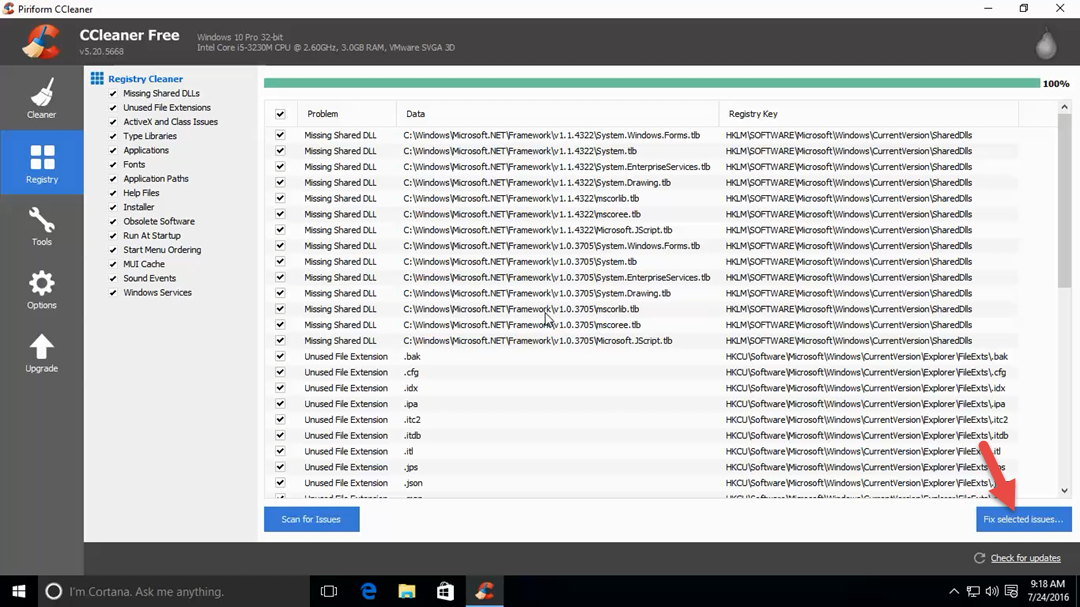
Task: Toggle the Unused File Extensions option
Action: [113, 108]
